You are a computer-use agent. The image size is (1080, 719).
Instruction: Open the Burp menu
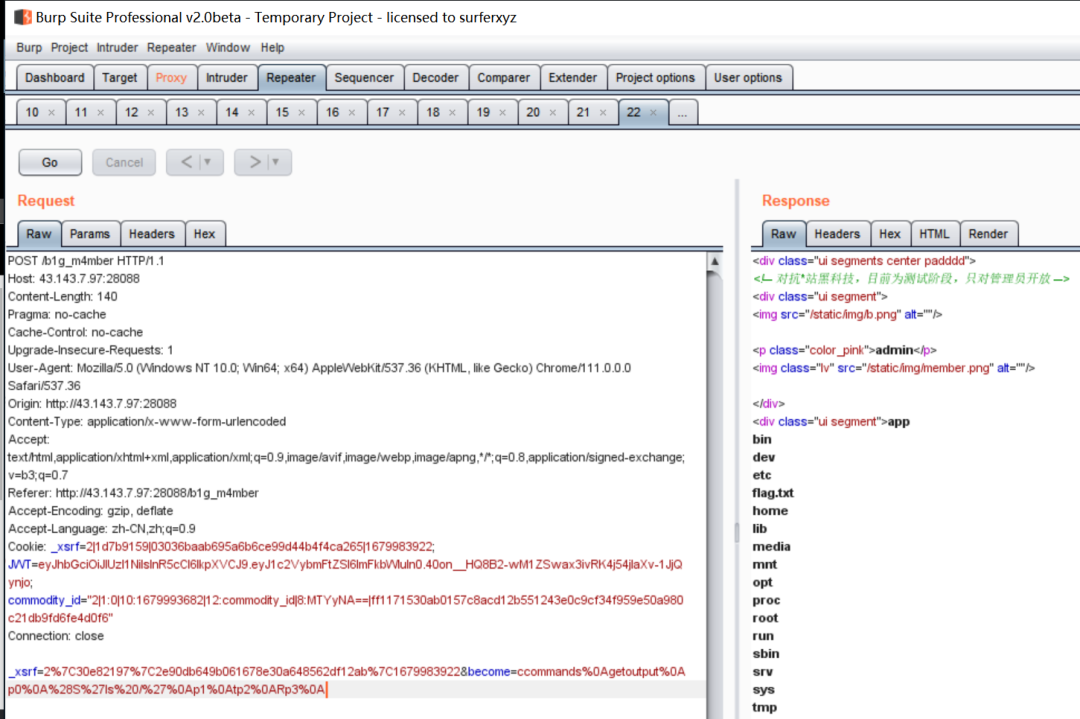pos(29,48)
